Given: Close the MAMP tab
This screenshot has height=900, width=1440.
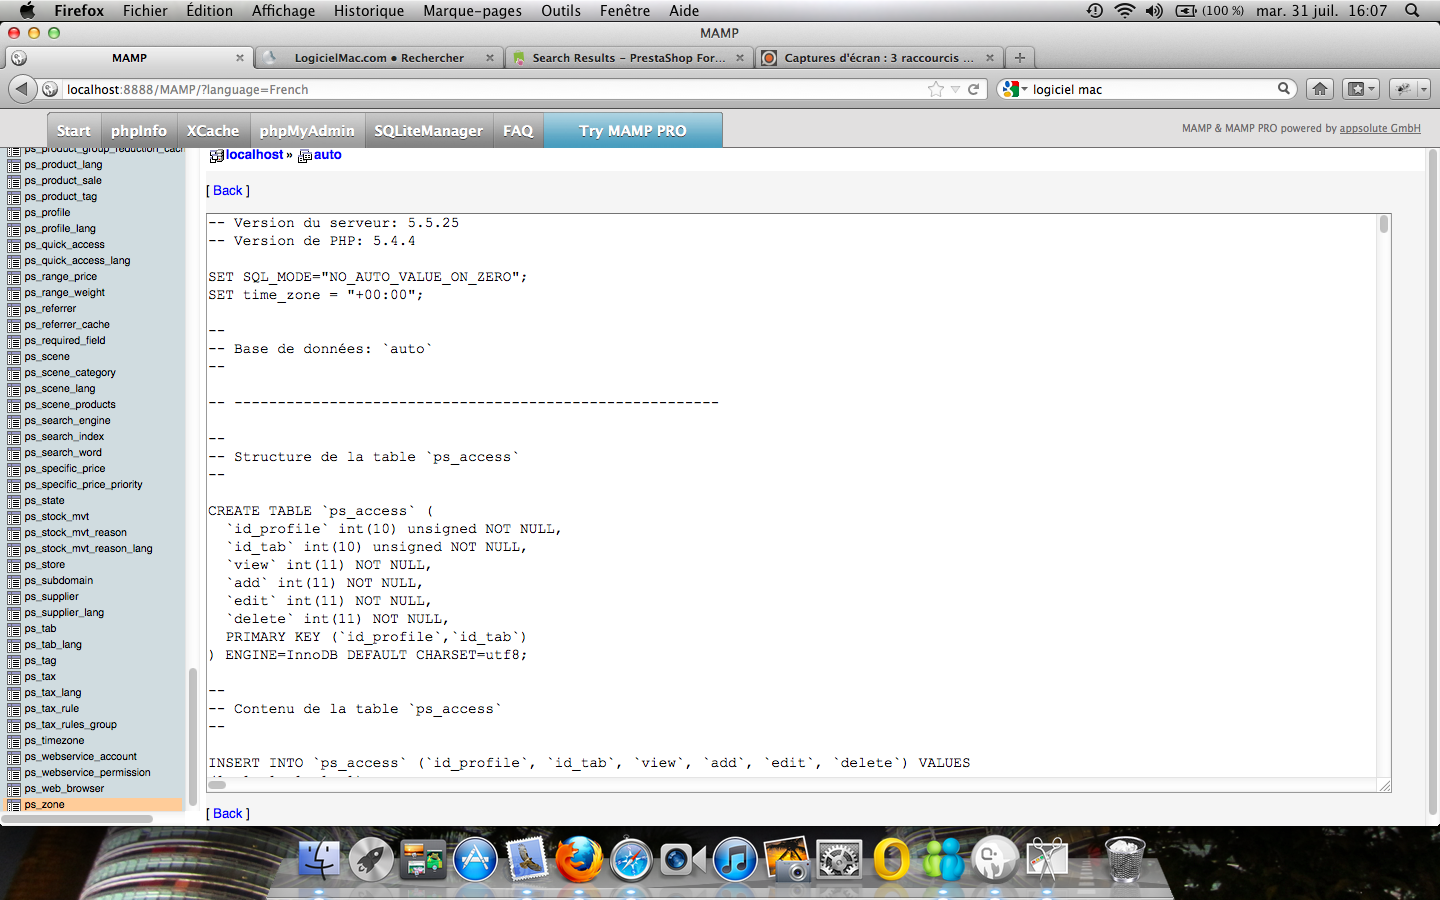Looking at the screenshot, I should [x=240, y=58].
